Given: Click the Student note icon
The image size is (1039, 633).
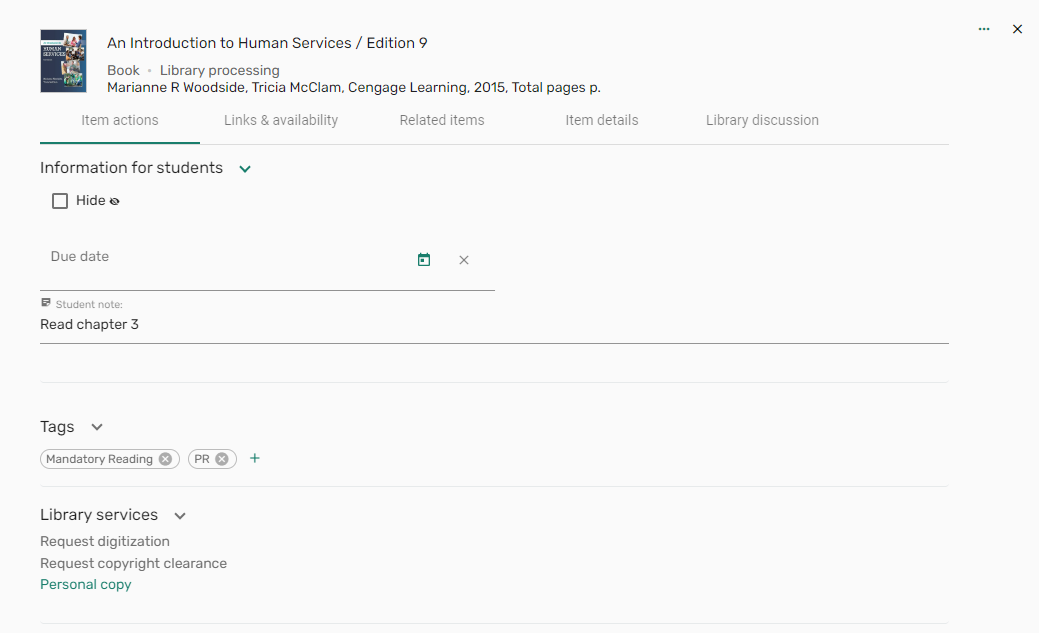Looking at the screenshot, I should point(46,303).
